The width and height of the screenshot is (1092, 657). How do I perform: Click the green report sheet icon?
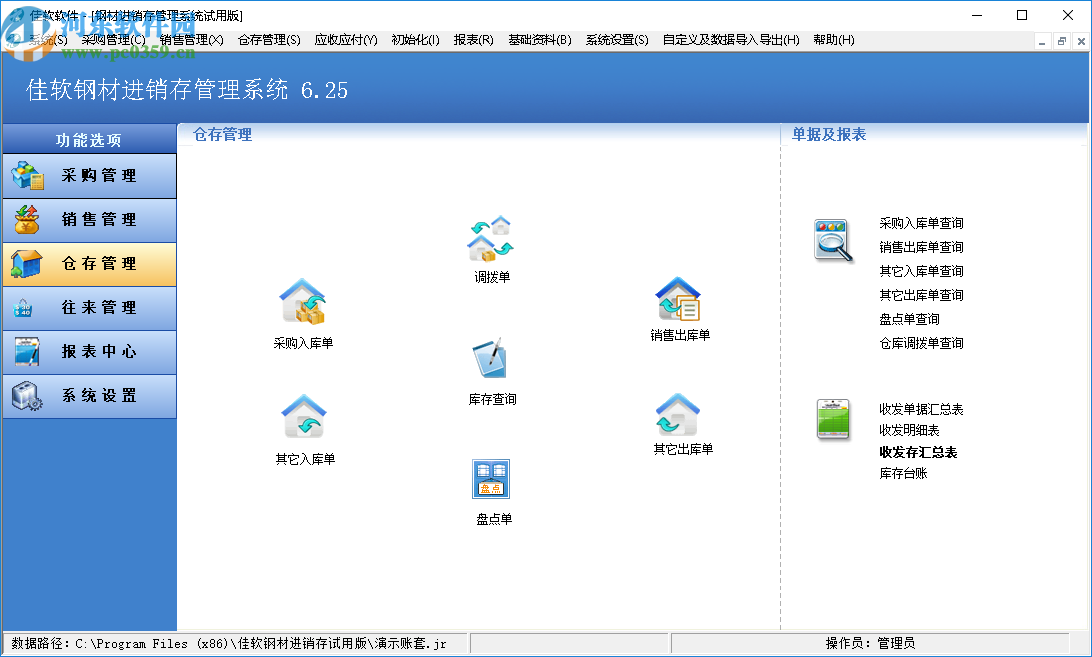pyautogui.click(x=833, y=419)
